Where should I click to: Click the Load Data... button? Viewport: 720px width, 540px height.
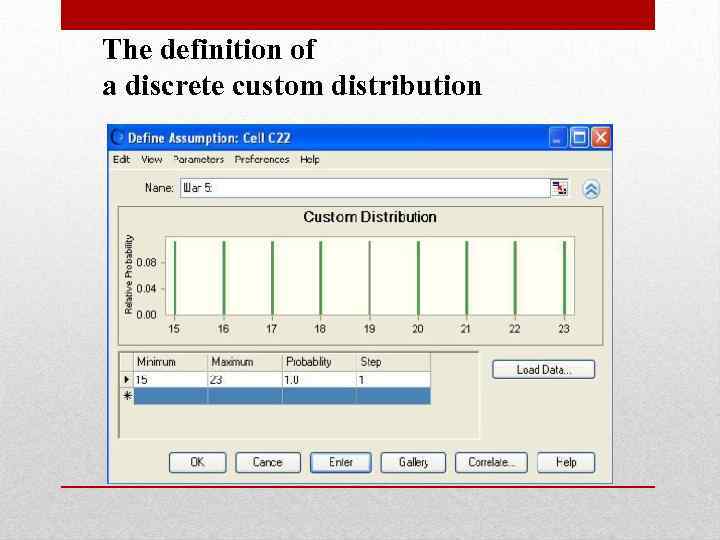544,370
